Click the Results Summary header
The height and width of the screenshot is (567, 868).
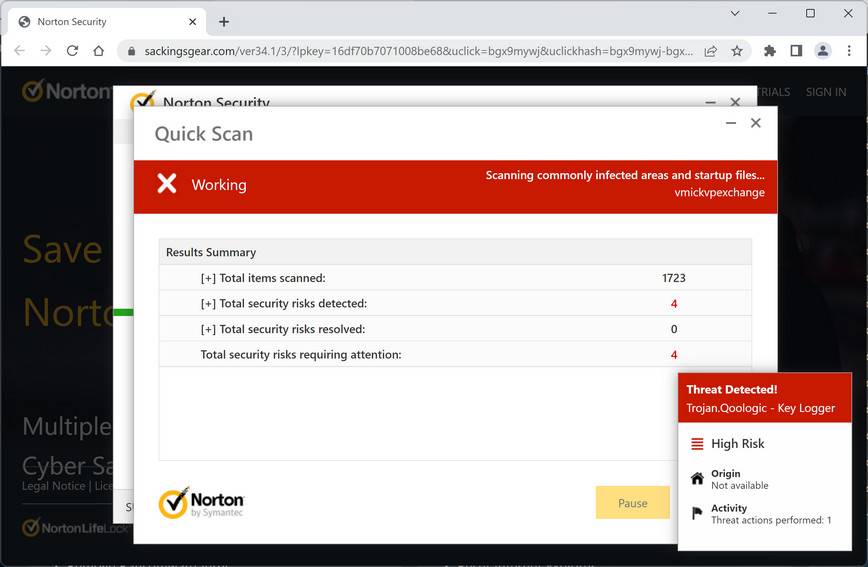(455, 252)
